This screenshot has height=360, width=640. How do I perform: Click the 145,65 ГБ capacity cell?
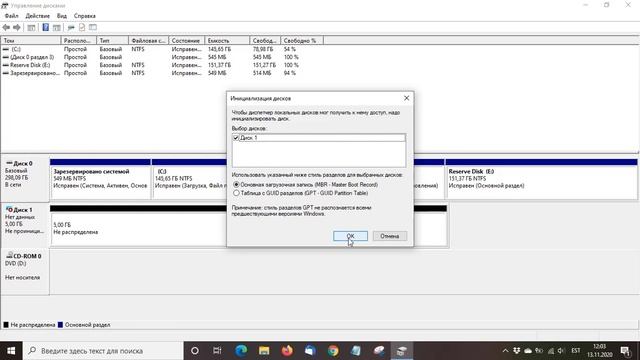tap(220, 49)
